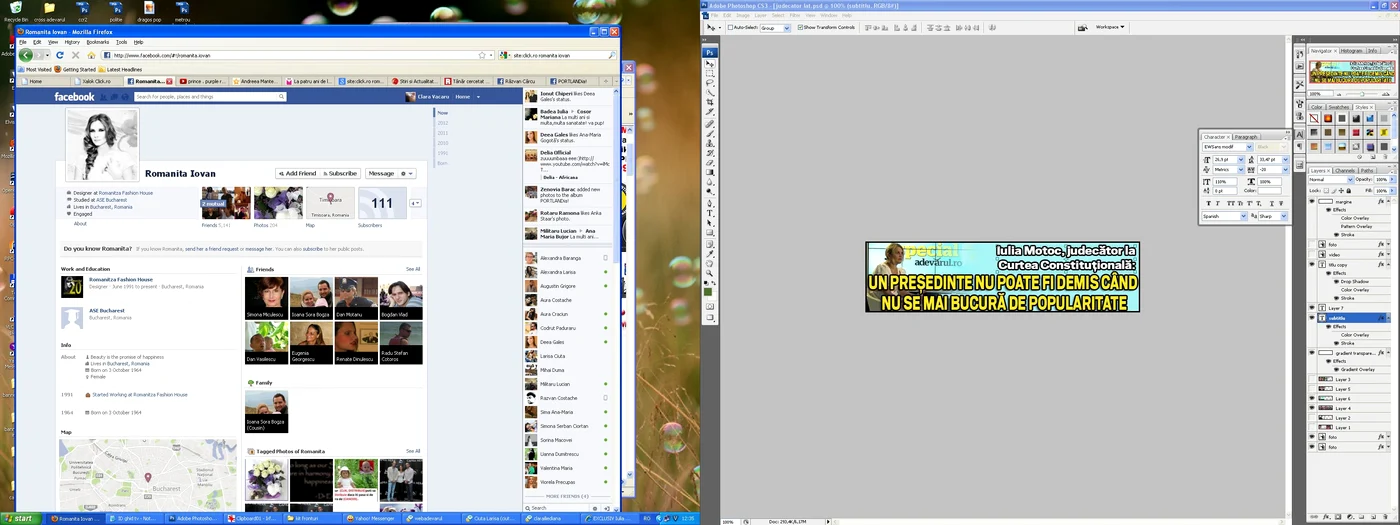Select the Eyedropper tool
Image resolution: width=1400 pixels, height=525 pixels.
pos(710,253)
